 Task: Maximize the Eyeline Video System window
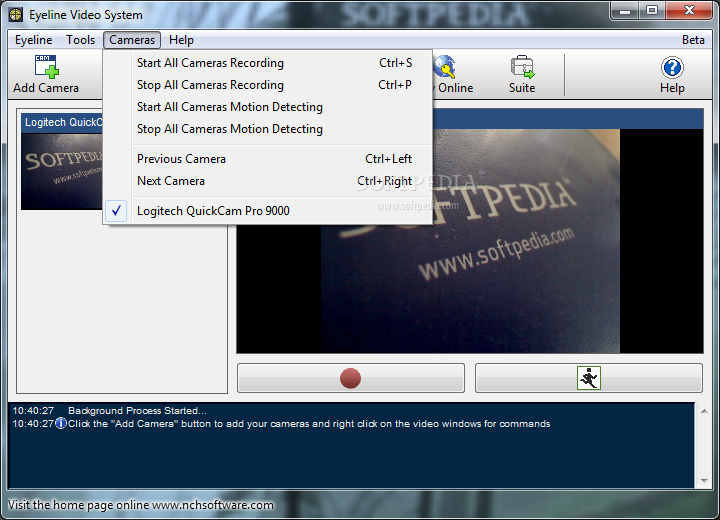(652, 11)
